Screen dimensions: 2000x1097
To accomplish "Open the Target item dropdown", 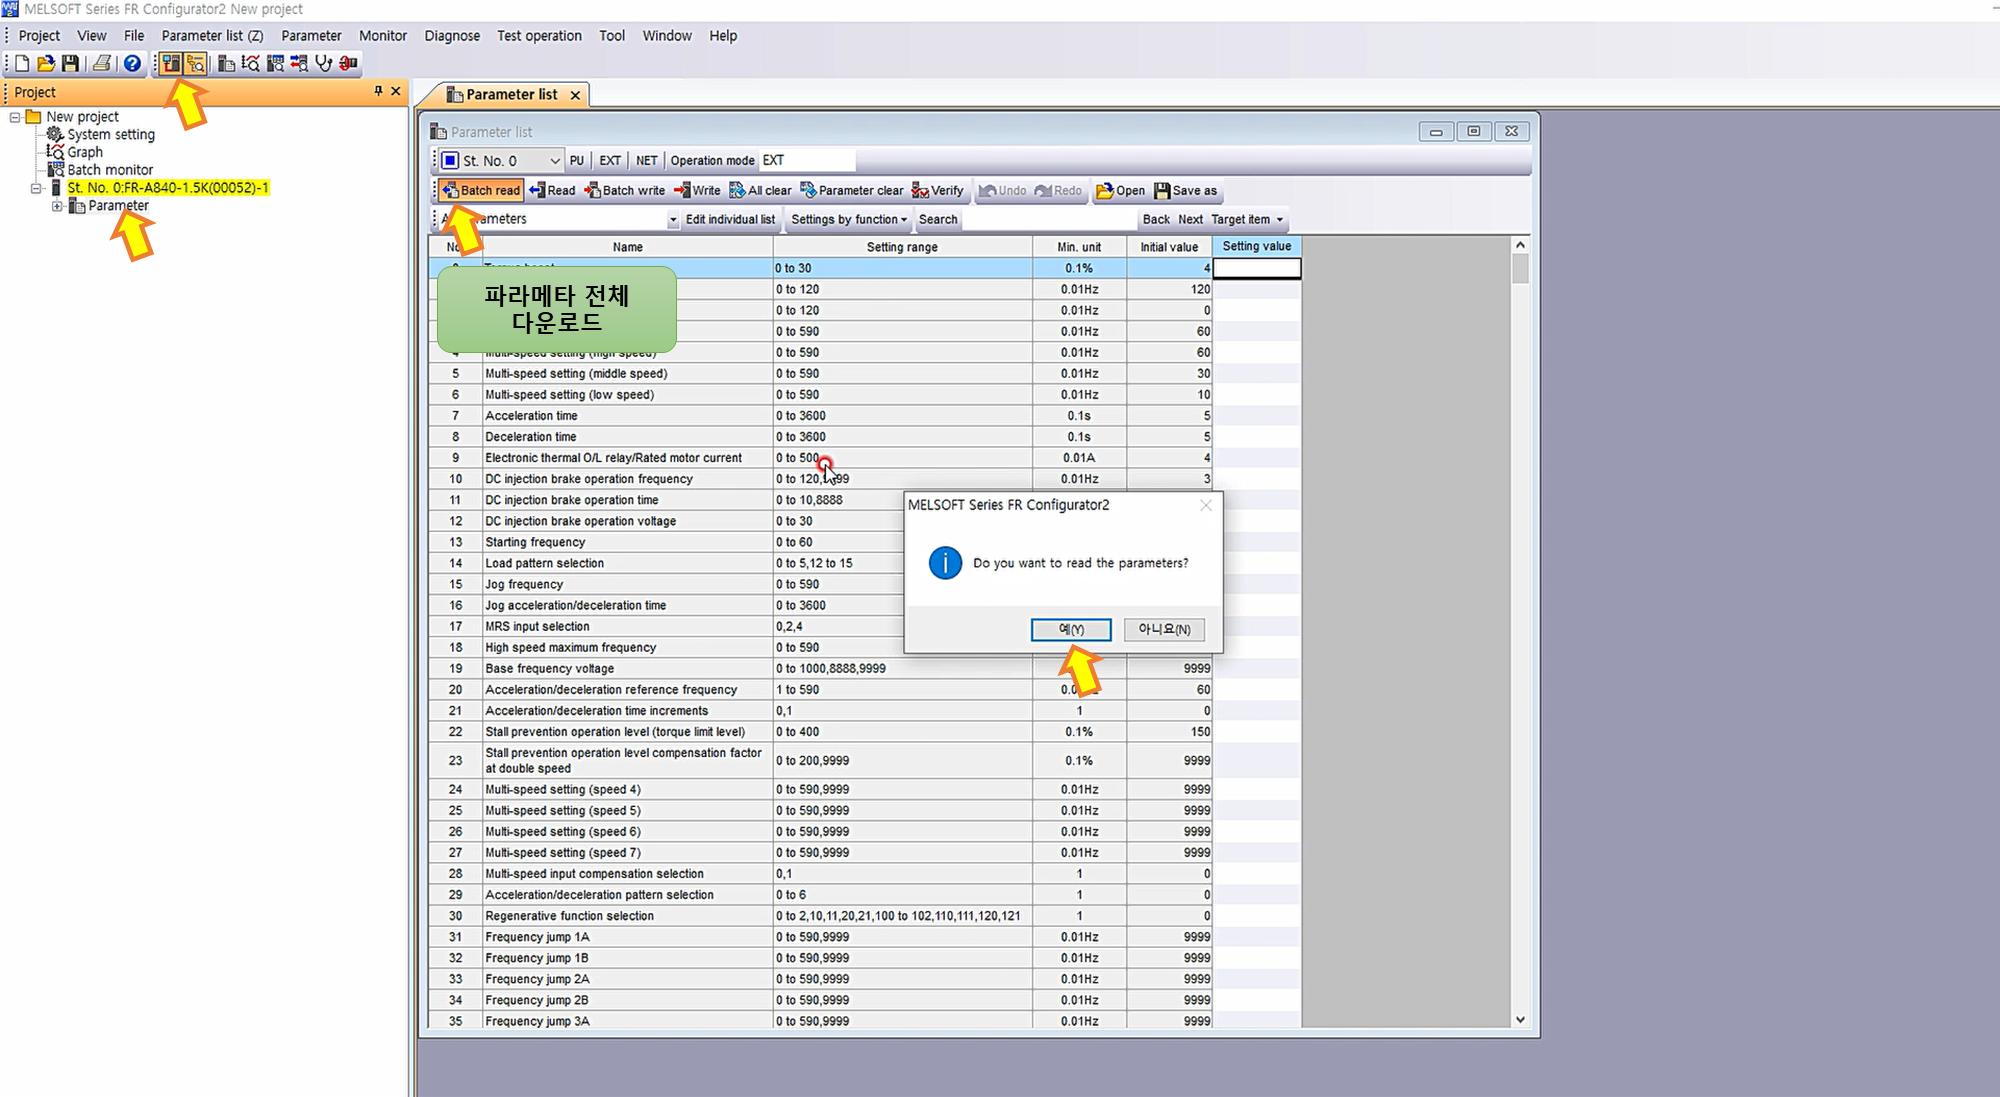I will click(x=1247, y=220).
